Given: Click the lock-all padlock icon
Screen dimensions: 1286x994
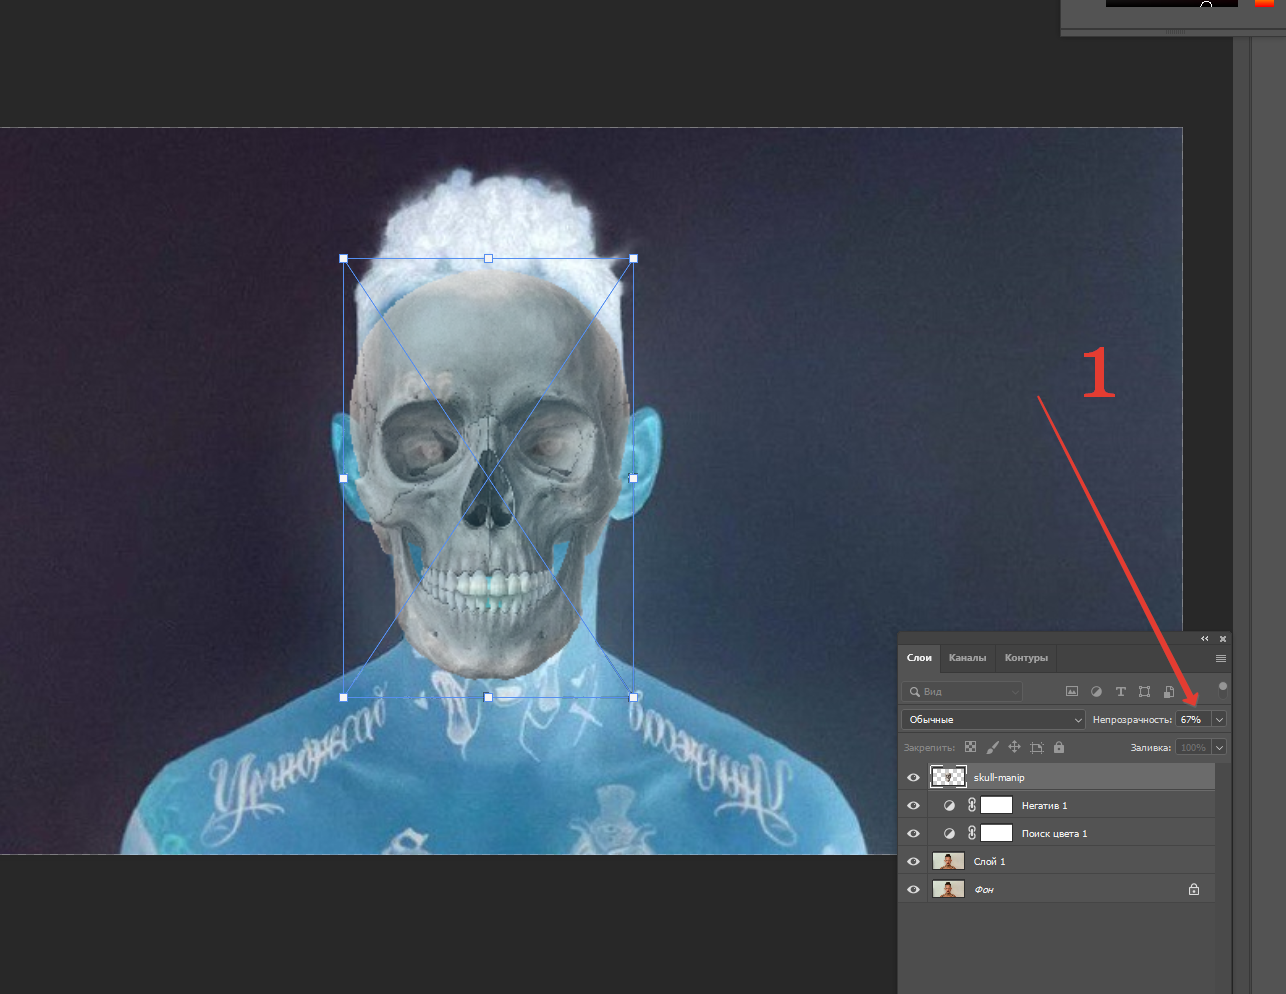Looking at the screenshot, I should click(x=1059, y=747).
